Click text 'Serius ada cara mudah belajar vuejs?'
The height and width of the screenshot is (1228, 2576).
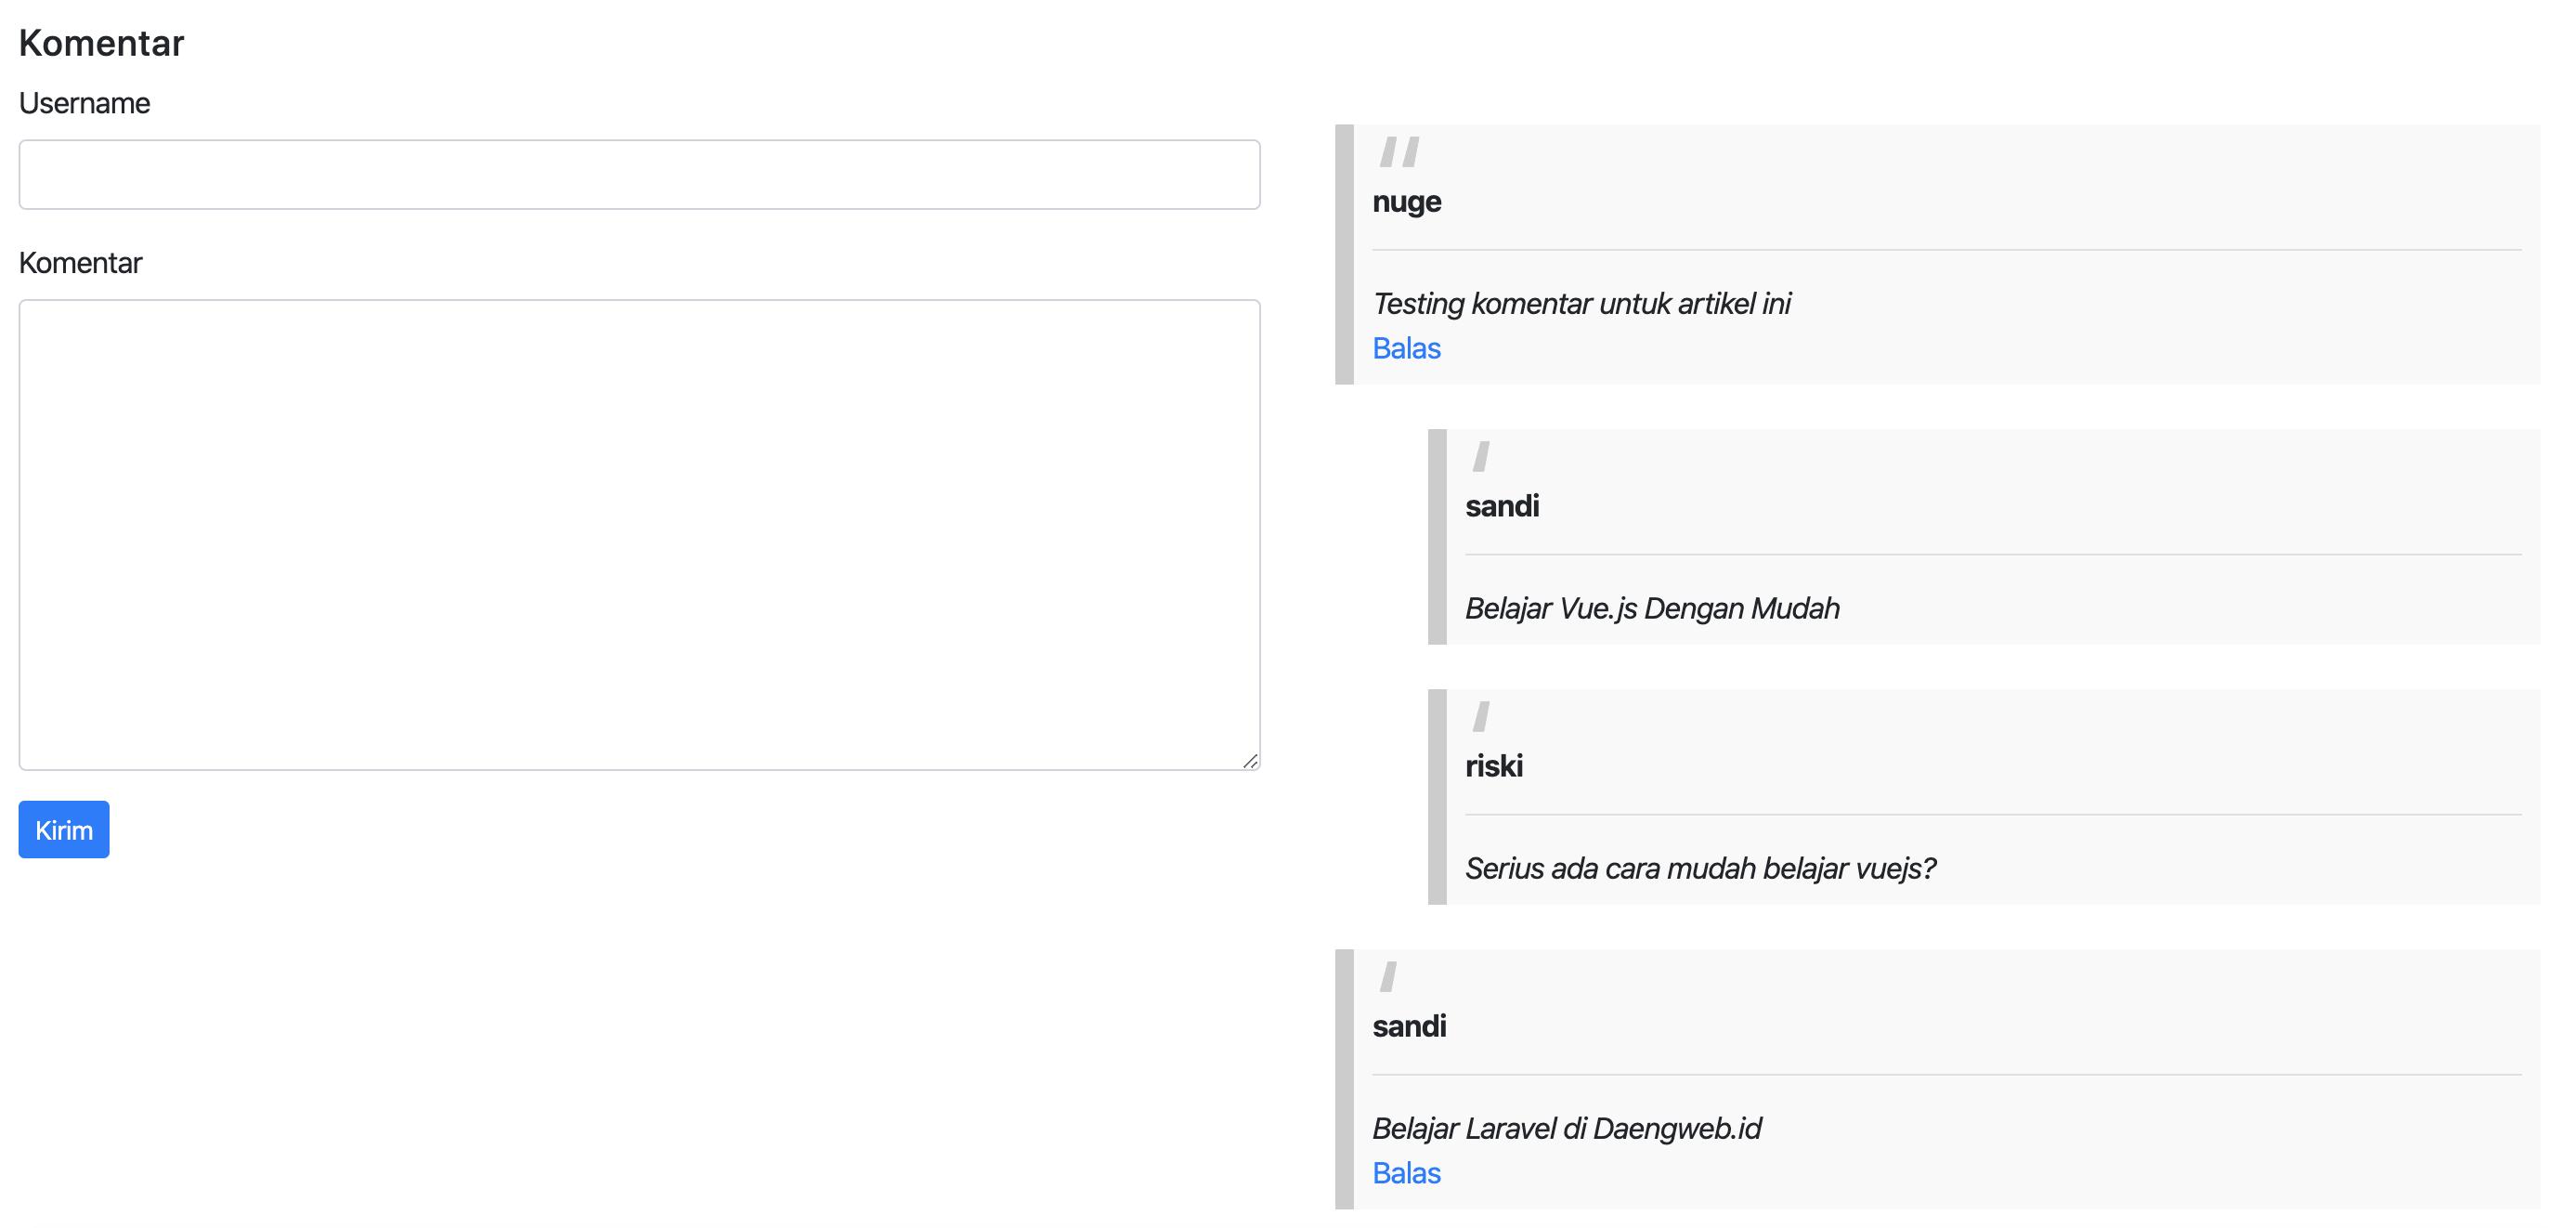[x=1699, y=868]
